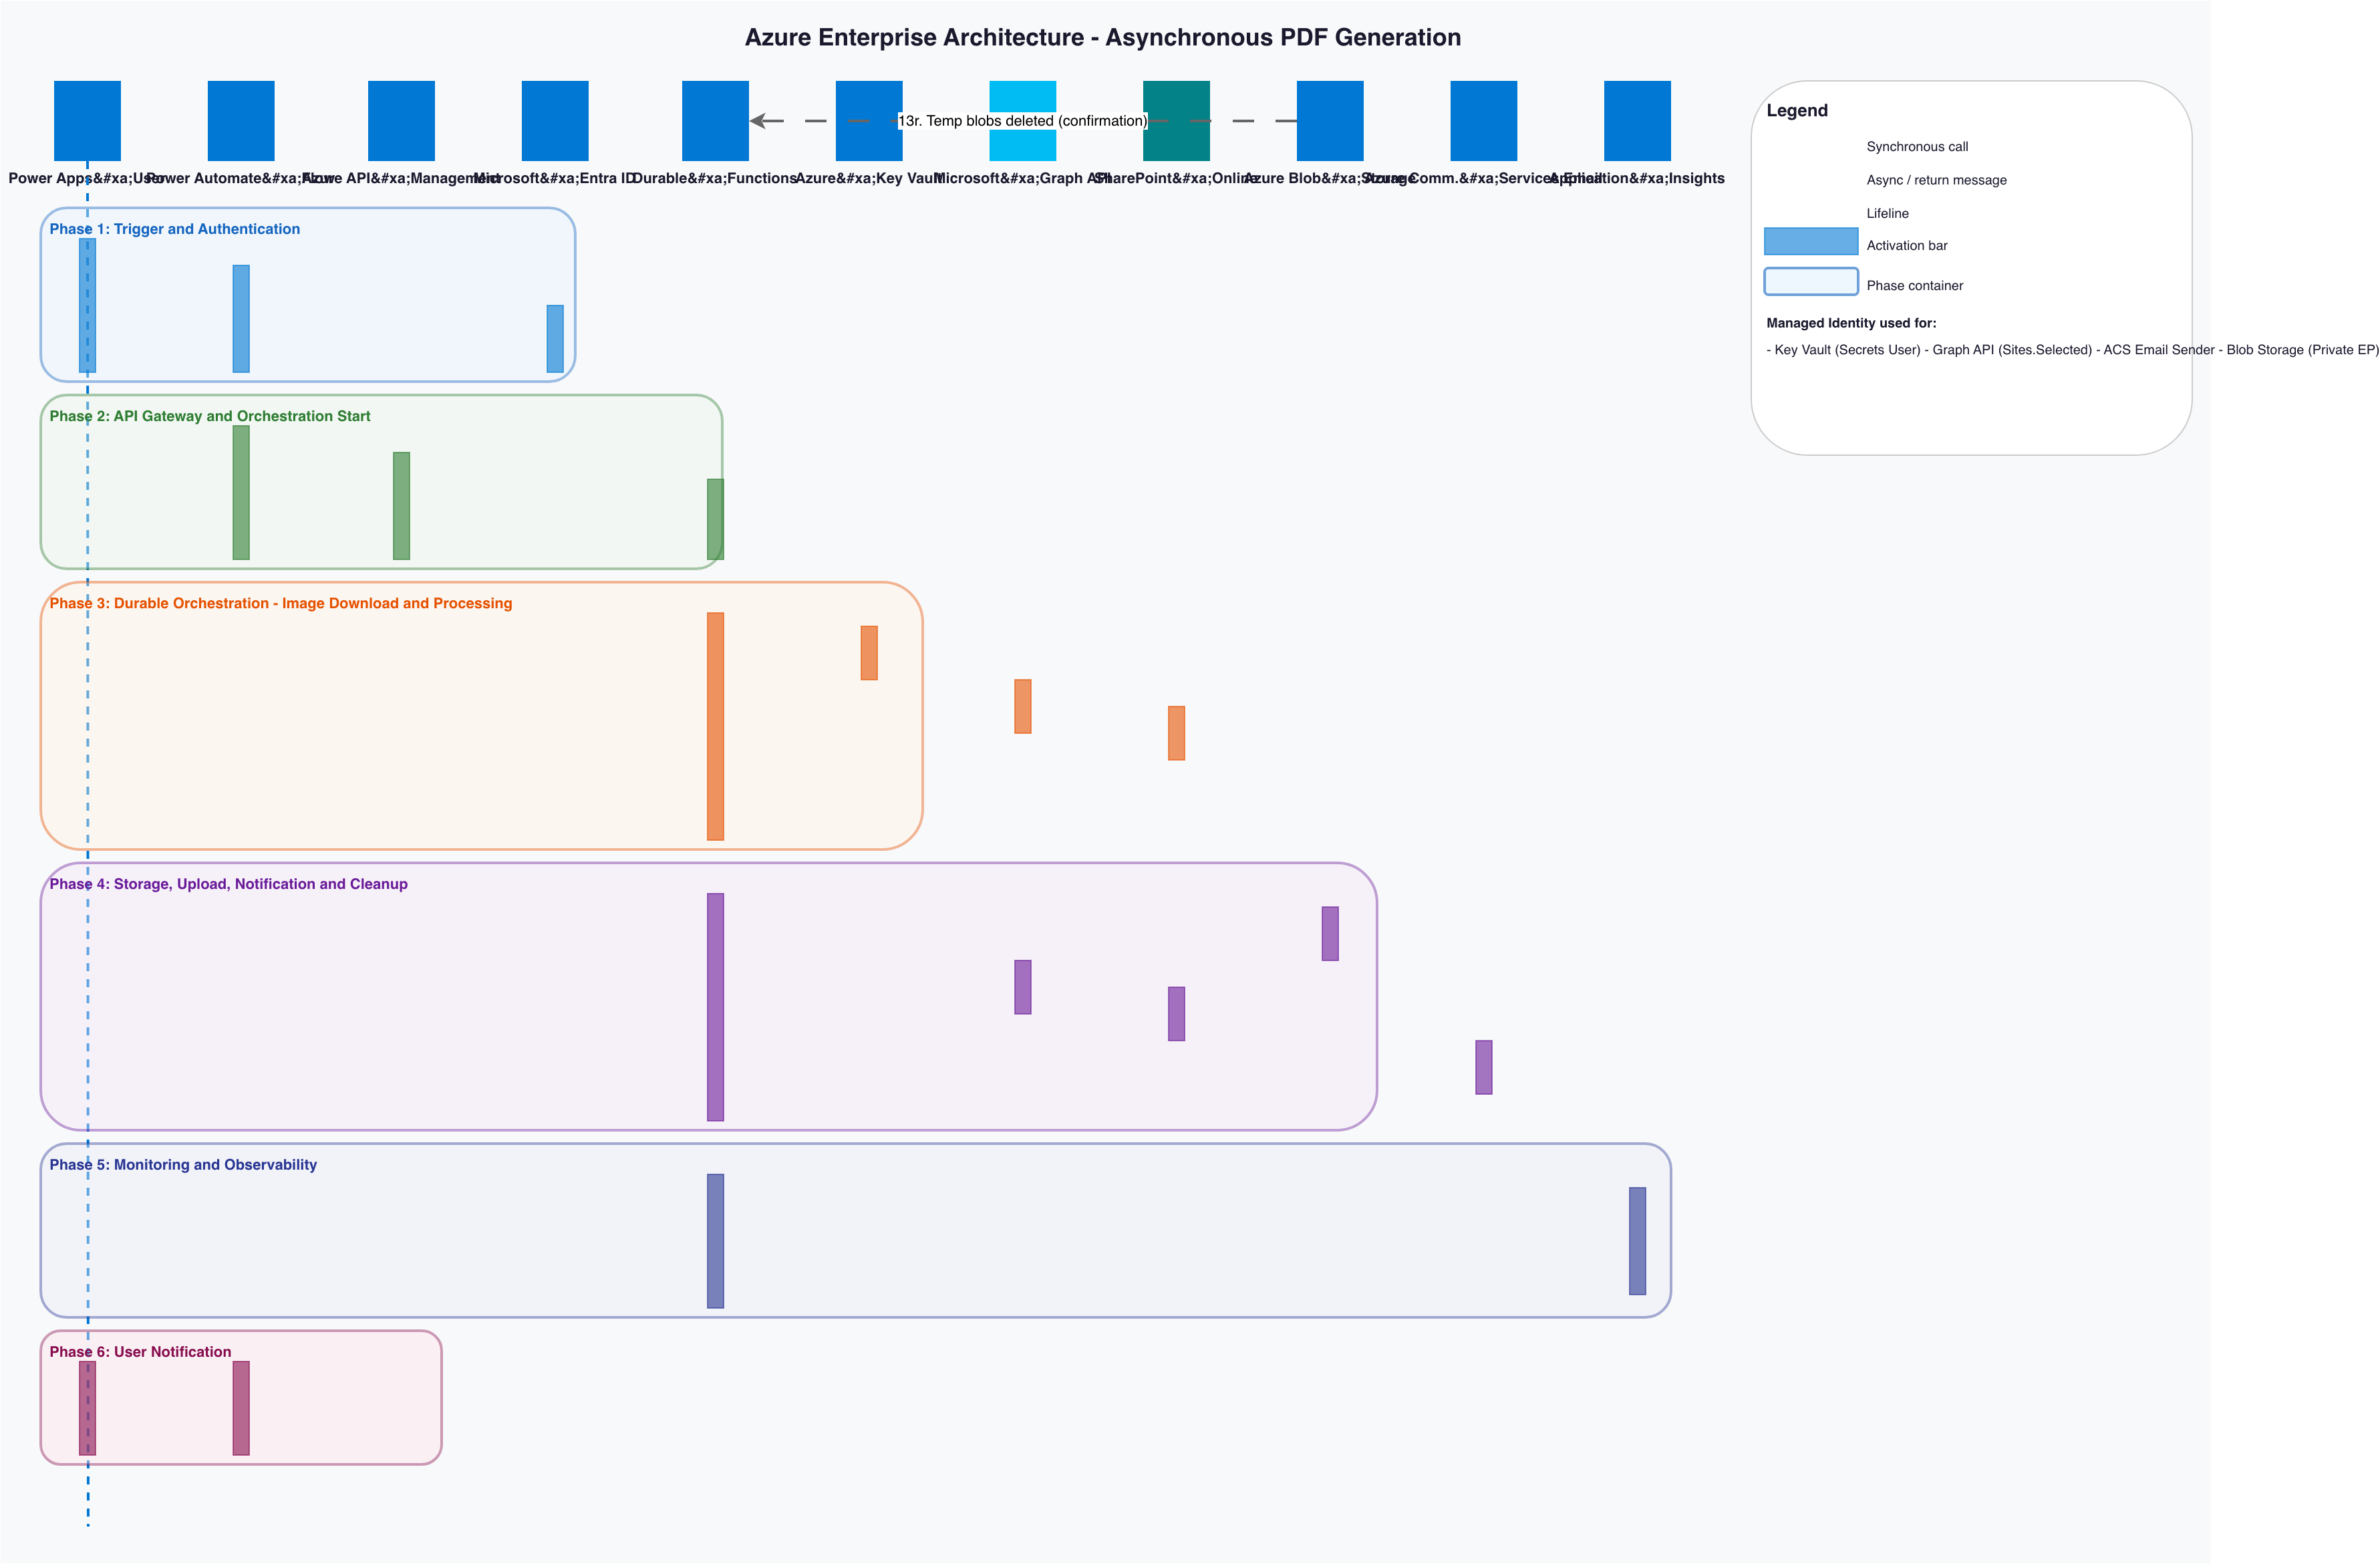The image size is (2380, 1564).
Task: Click the purple Graph API activation bar
Action: click(1023, 987)
